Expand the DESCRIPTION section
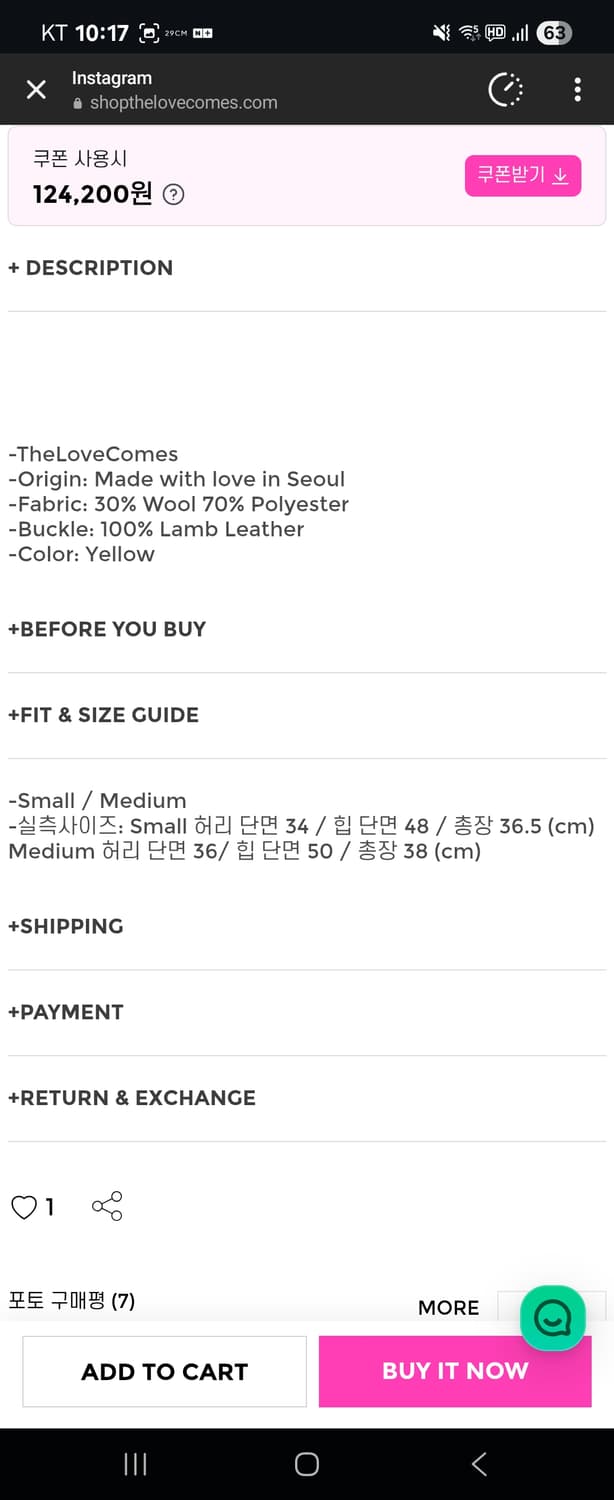This screenshot has width=614, height=1500. tap(90, 267)
